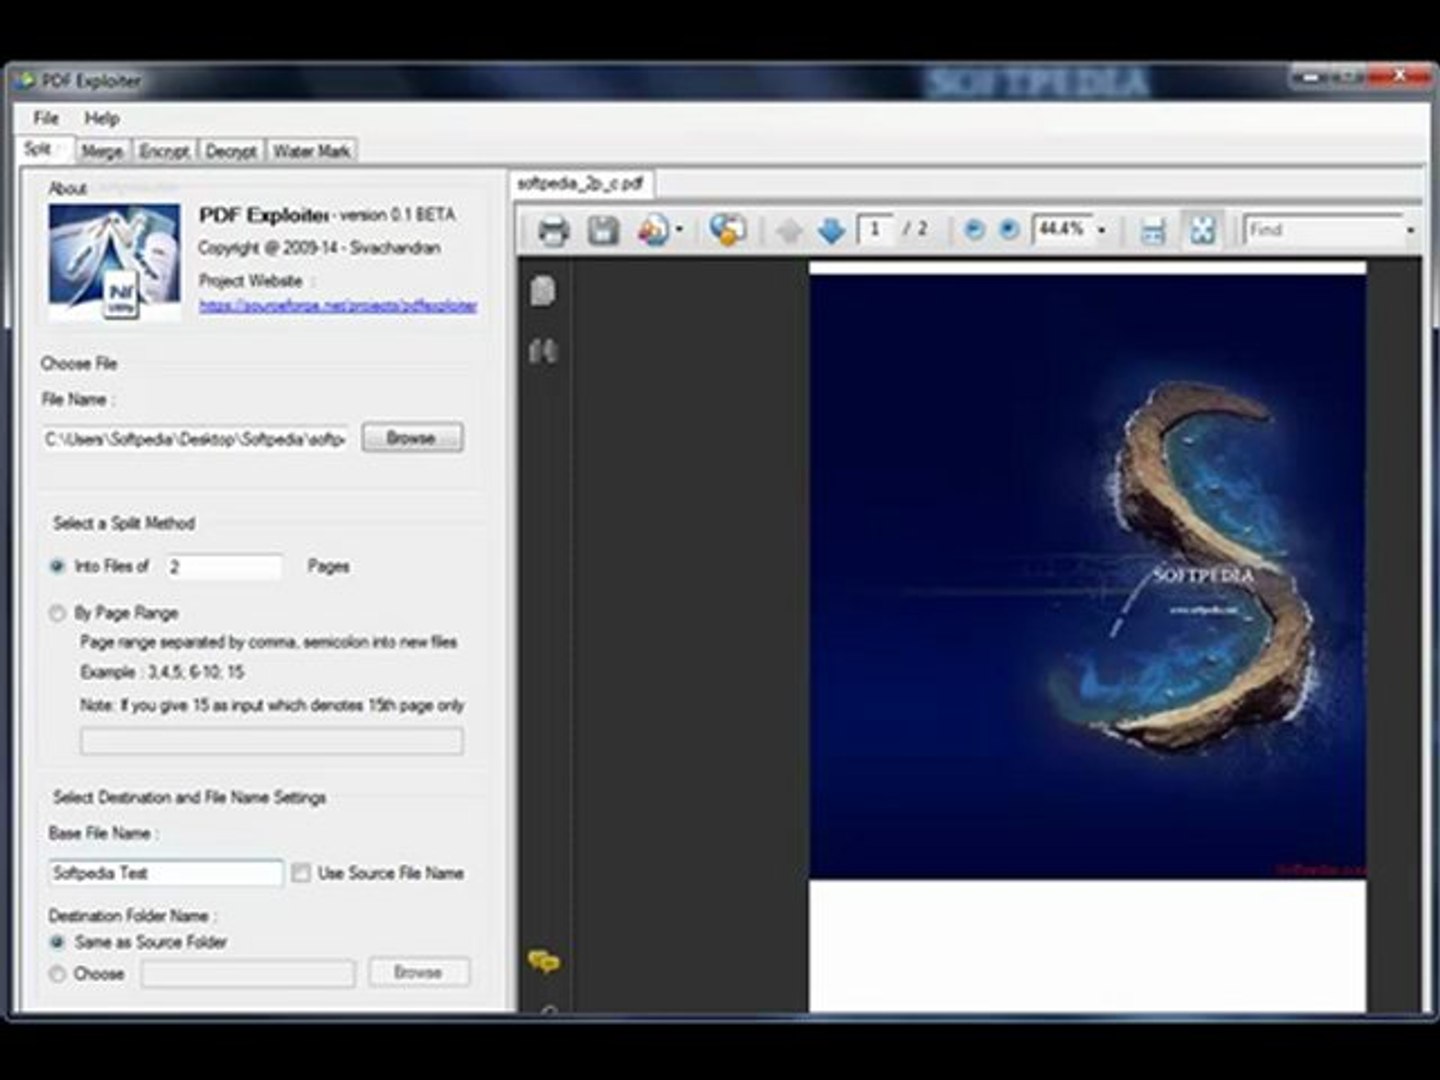Open the Pages panel in viewer sidebar

tap(543, 291)
